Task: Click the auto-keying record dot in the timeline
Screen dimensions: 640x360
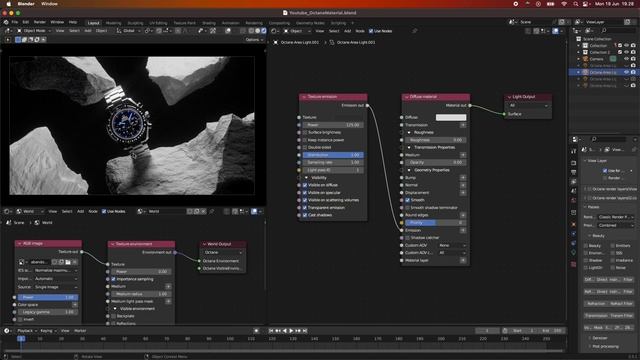Action: pyautogui.click(x=256, y=331)
